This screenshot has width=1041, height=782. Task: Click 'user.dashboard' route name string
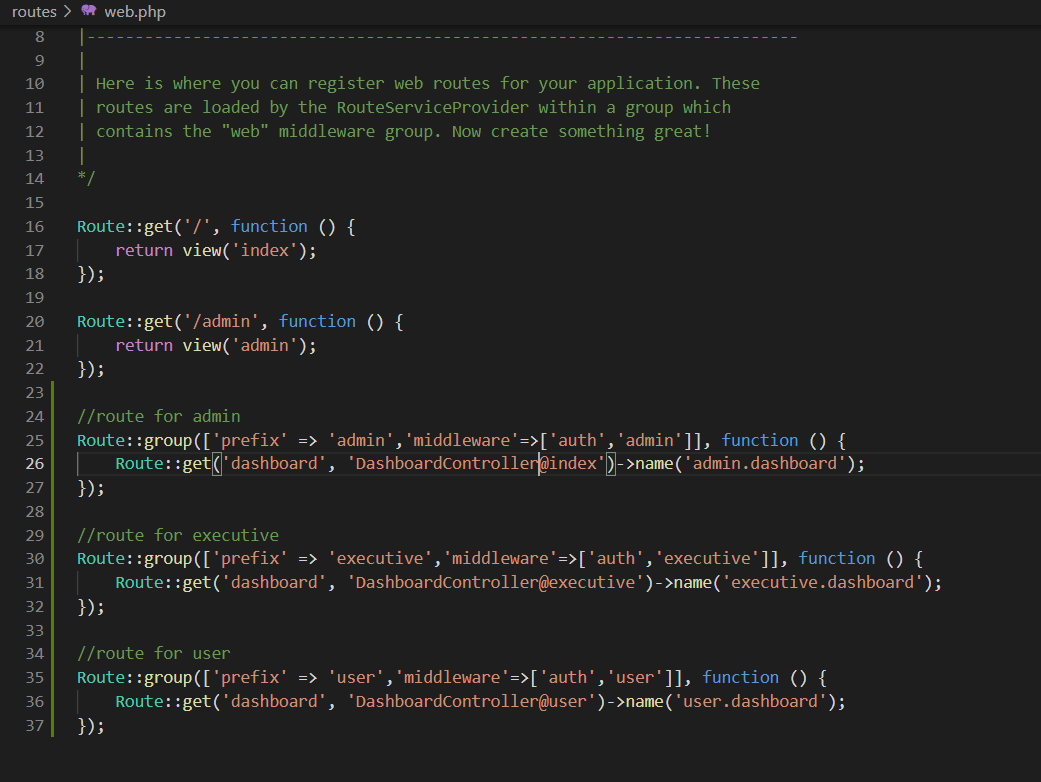coord(750,701)
